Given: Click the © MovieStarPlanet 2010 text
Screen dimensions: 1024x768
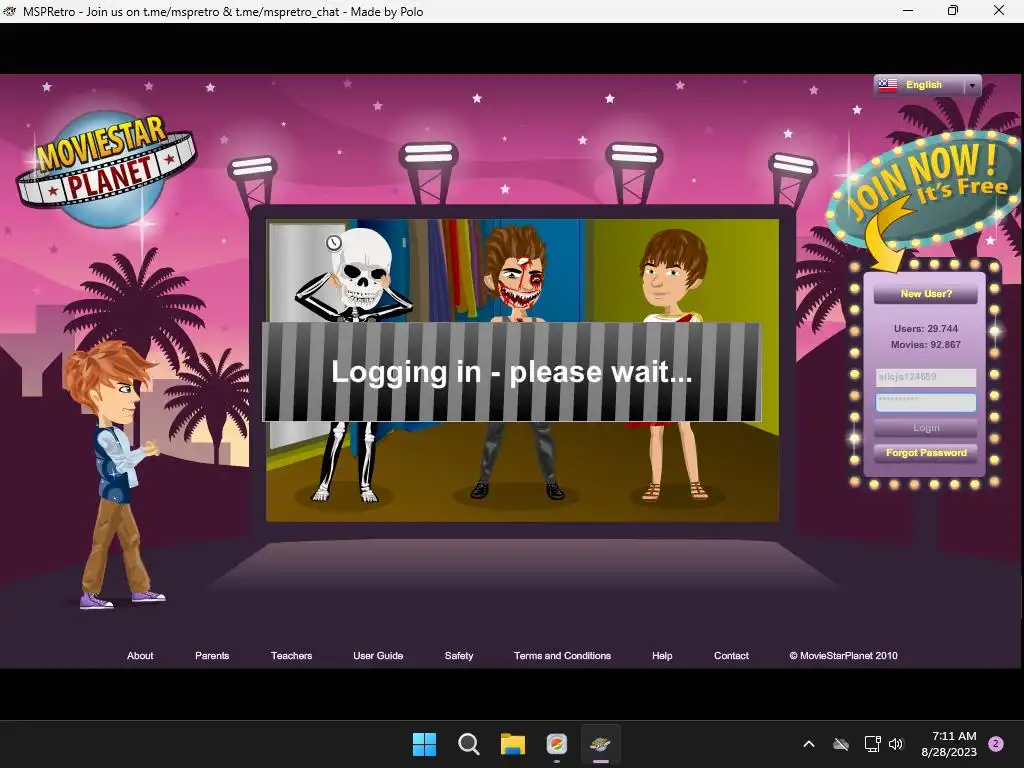Looking at the screenshot, I should point(843,656).
